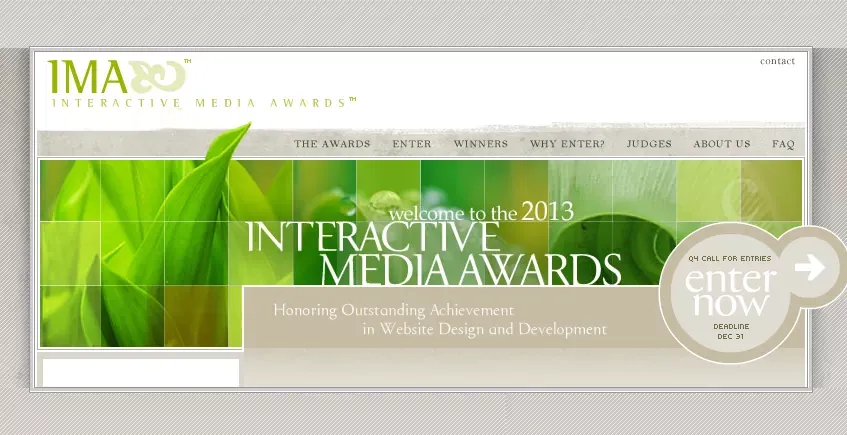This screenshot has width=847, height=435.
Task: Open the FAQ menu item
Action: (783, 144)
